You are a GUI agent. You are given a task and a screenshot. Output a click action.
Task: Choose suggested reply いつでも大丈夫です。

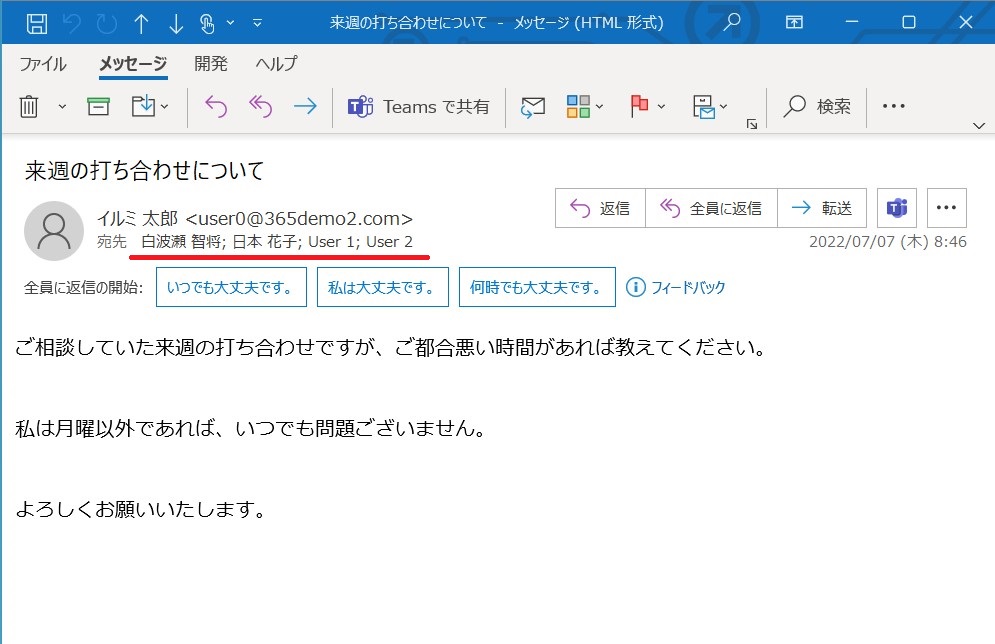pos(232,287)
